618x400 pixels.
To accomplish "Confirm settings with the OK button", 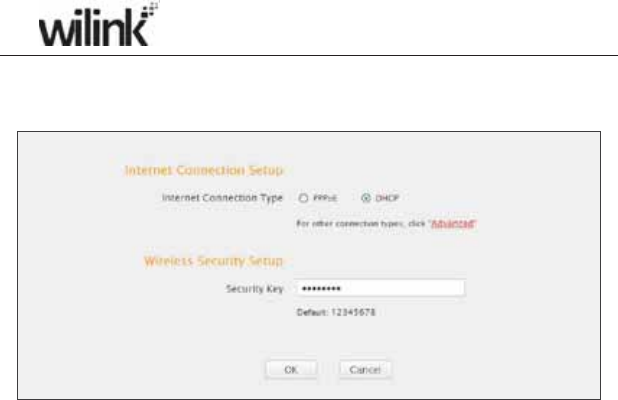I will click(291, 370).
